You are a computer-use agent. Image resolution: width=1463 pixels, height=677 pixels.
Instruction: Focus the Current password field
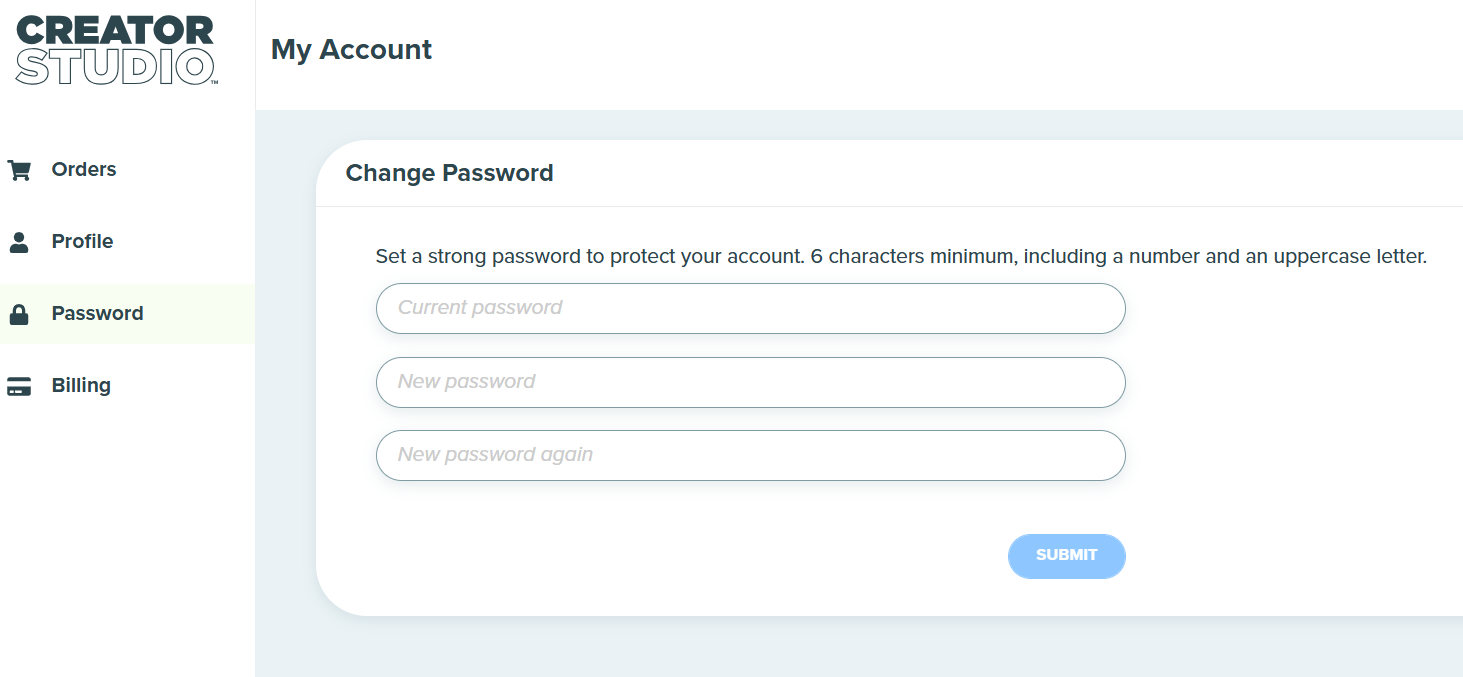(750, 308)
